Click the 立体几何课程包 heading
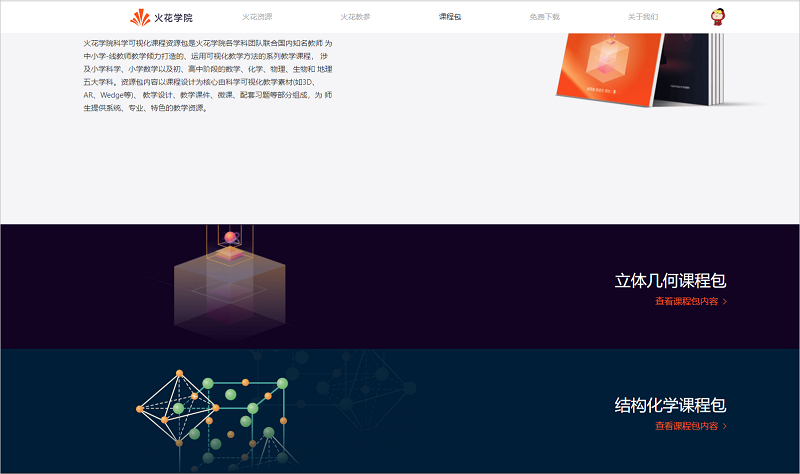This screenshot has width=800, height=474. pyautogui.click(x=670, y=281)
